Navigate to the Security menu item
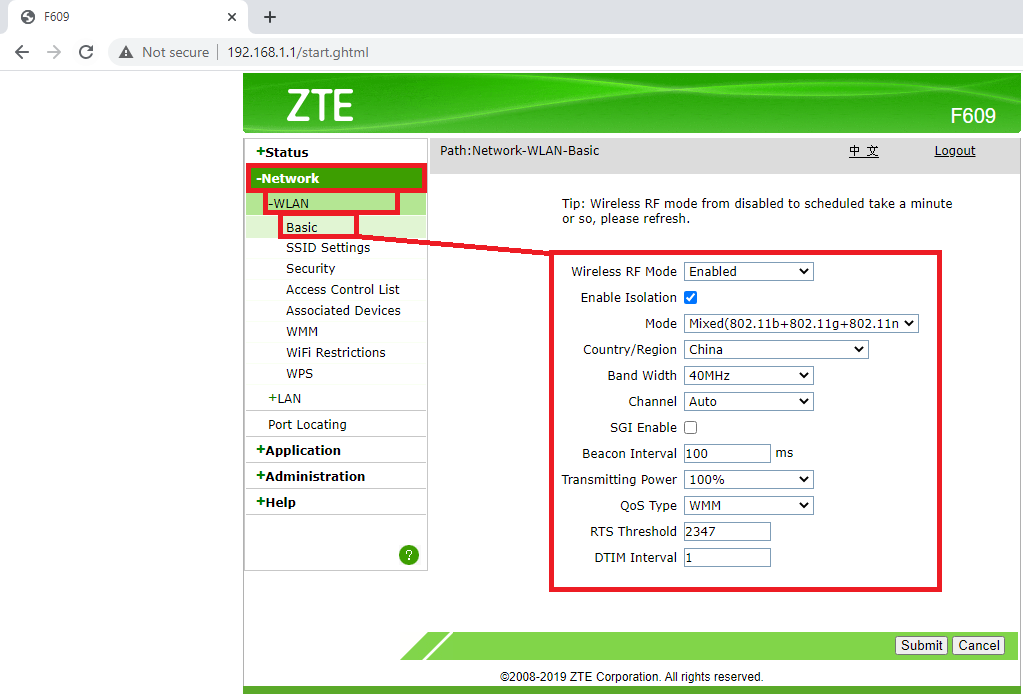This screenshot has width=1023, height=697. tap(310, 268)
